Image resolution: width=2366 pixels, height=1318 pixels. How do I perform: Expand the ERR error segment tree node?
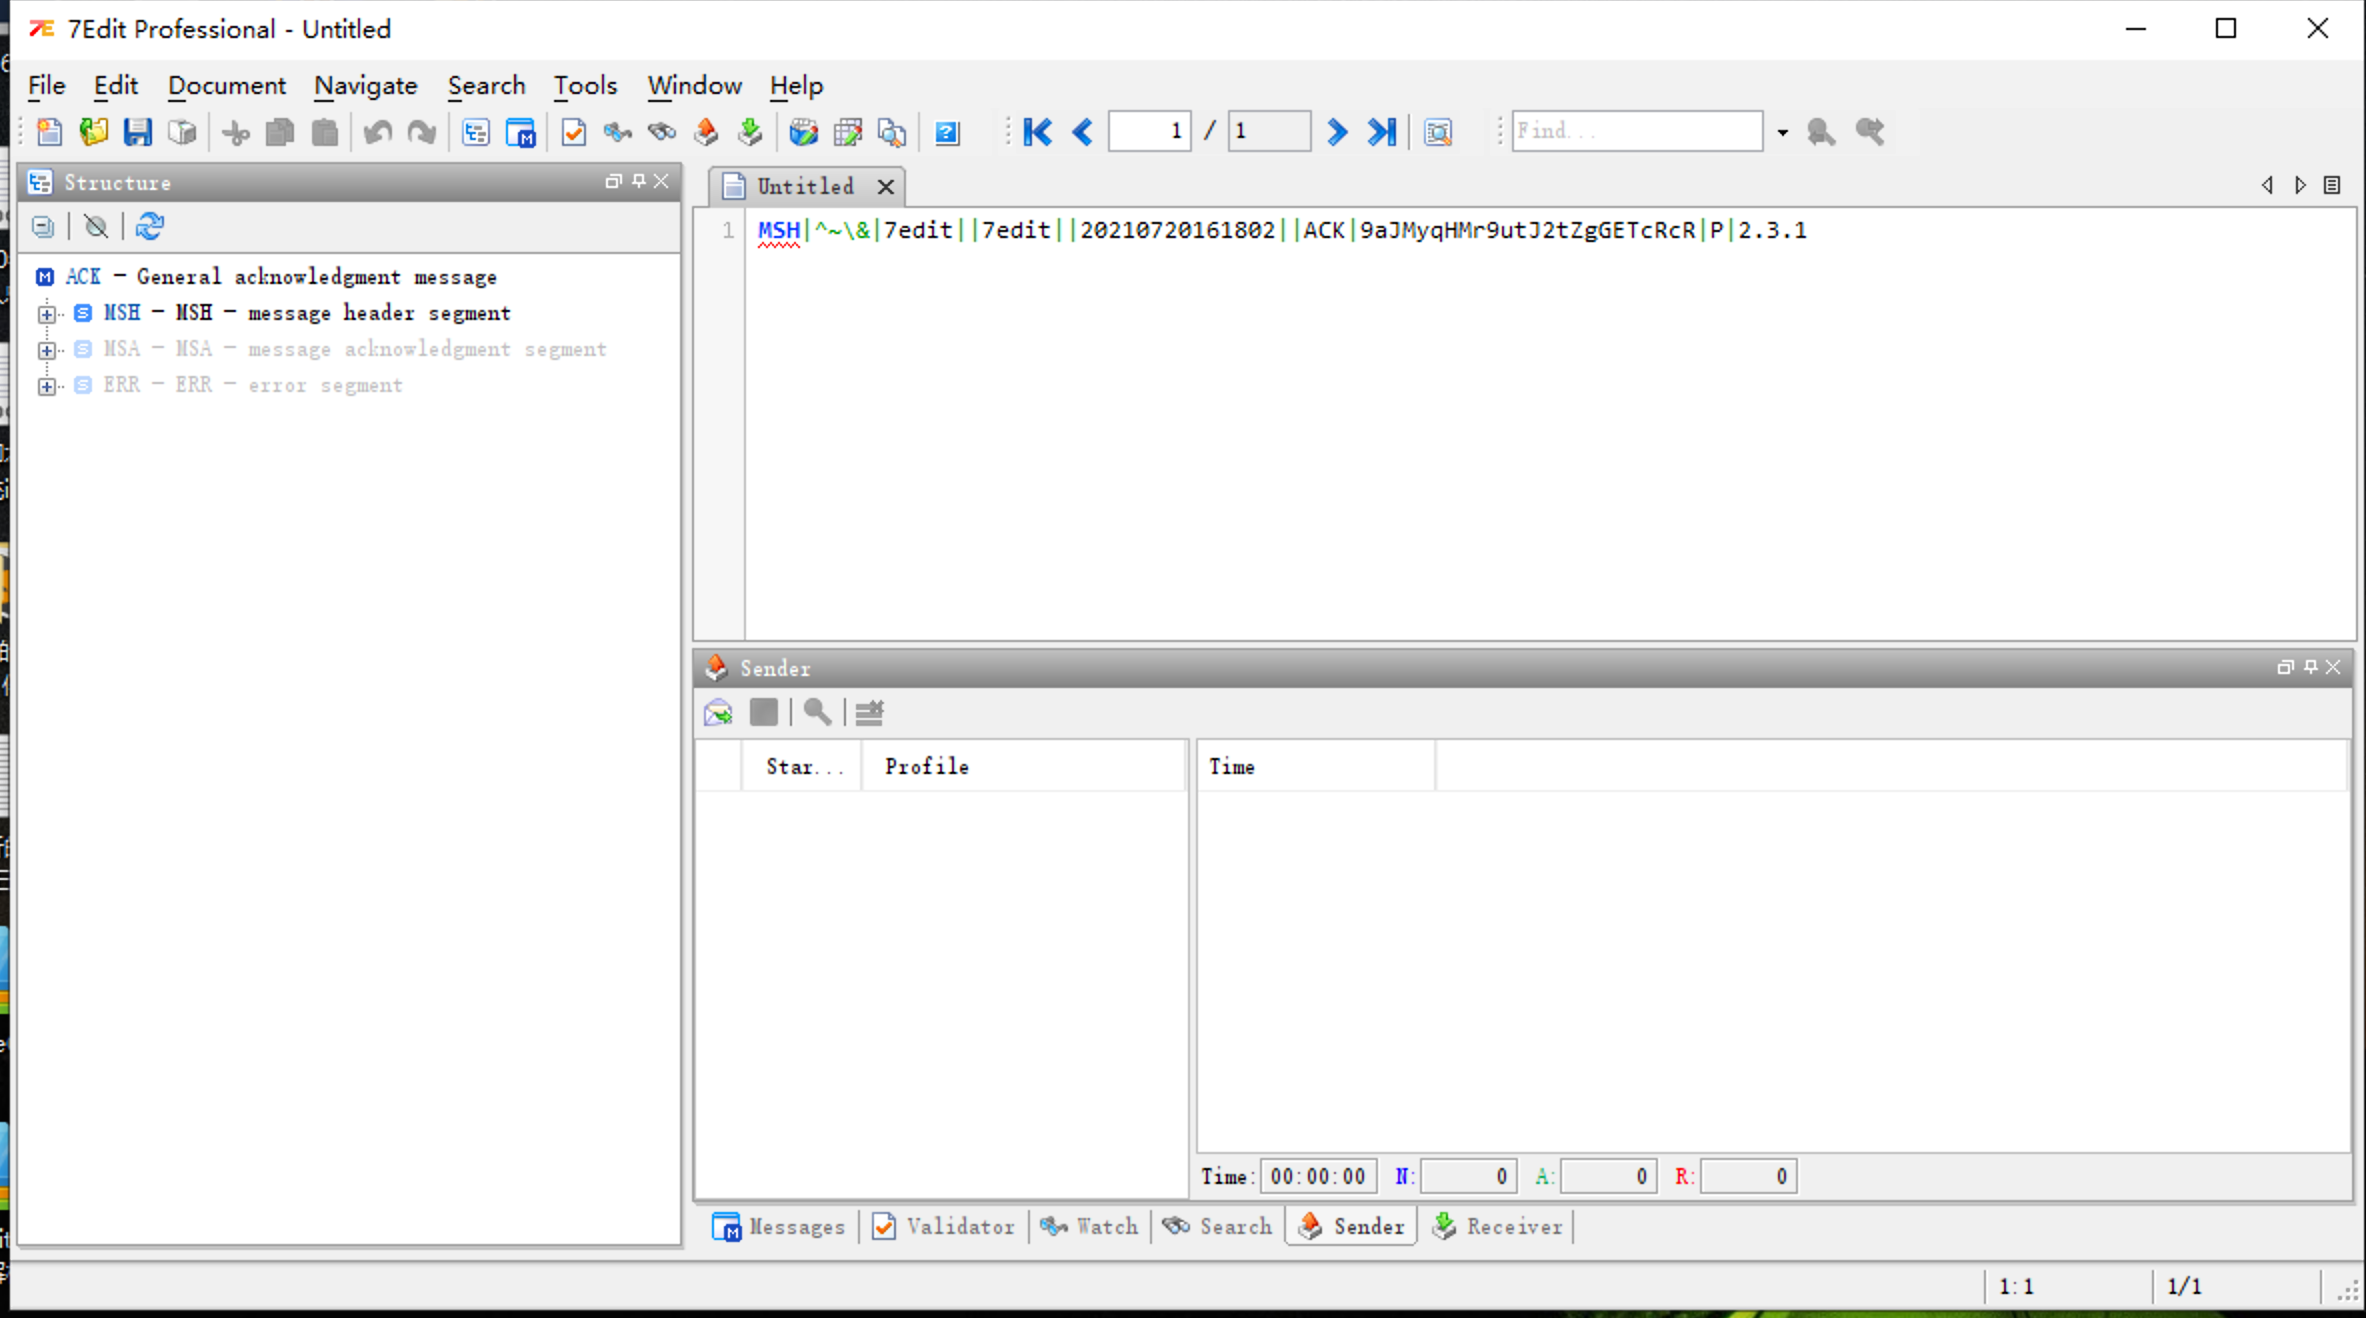(46, 386)
